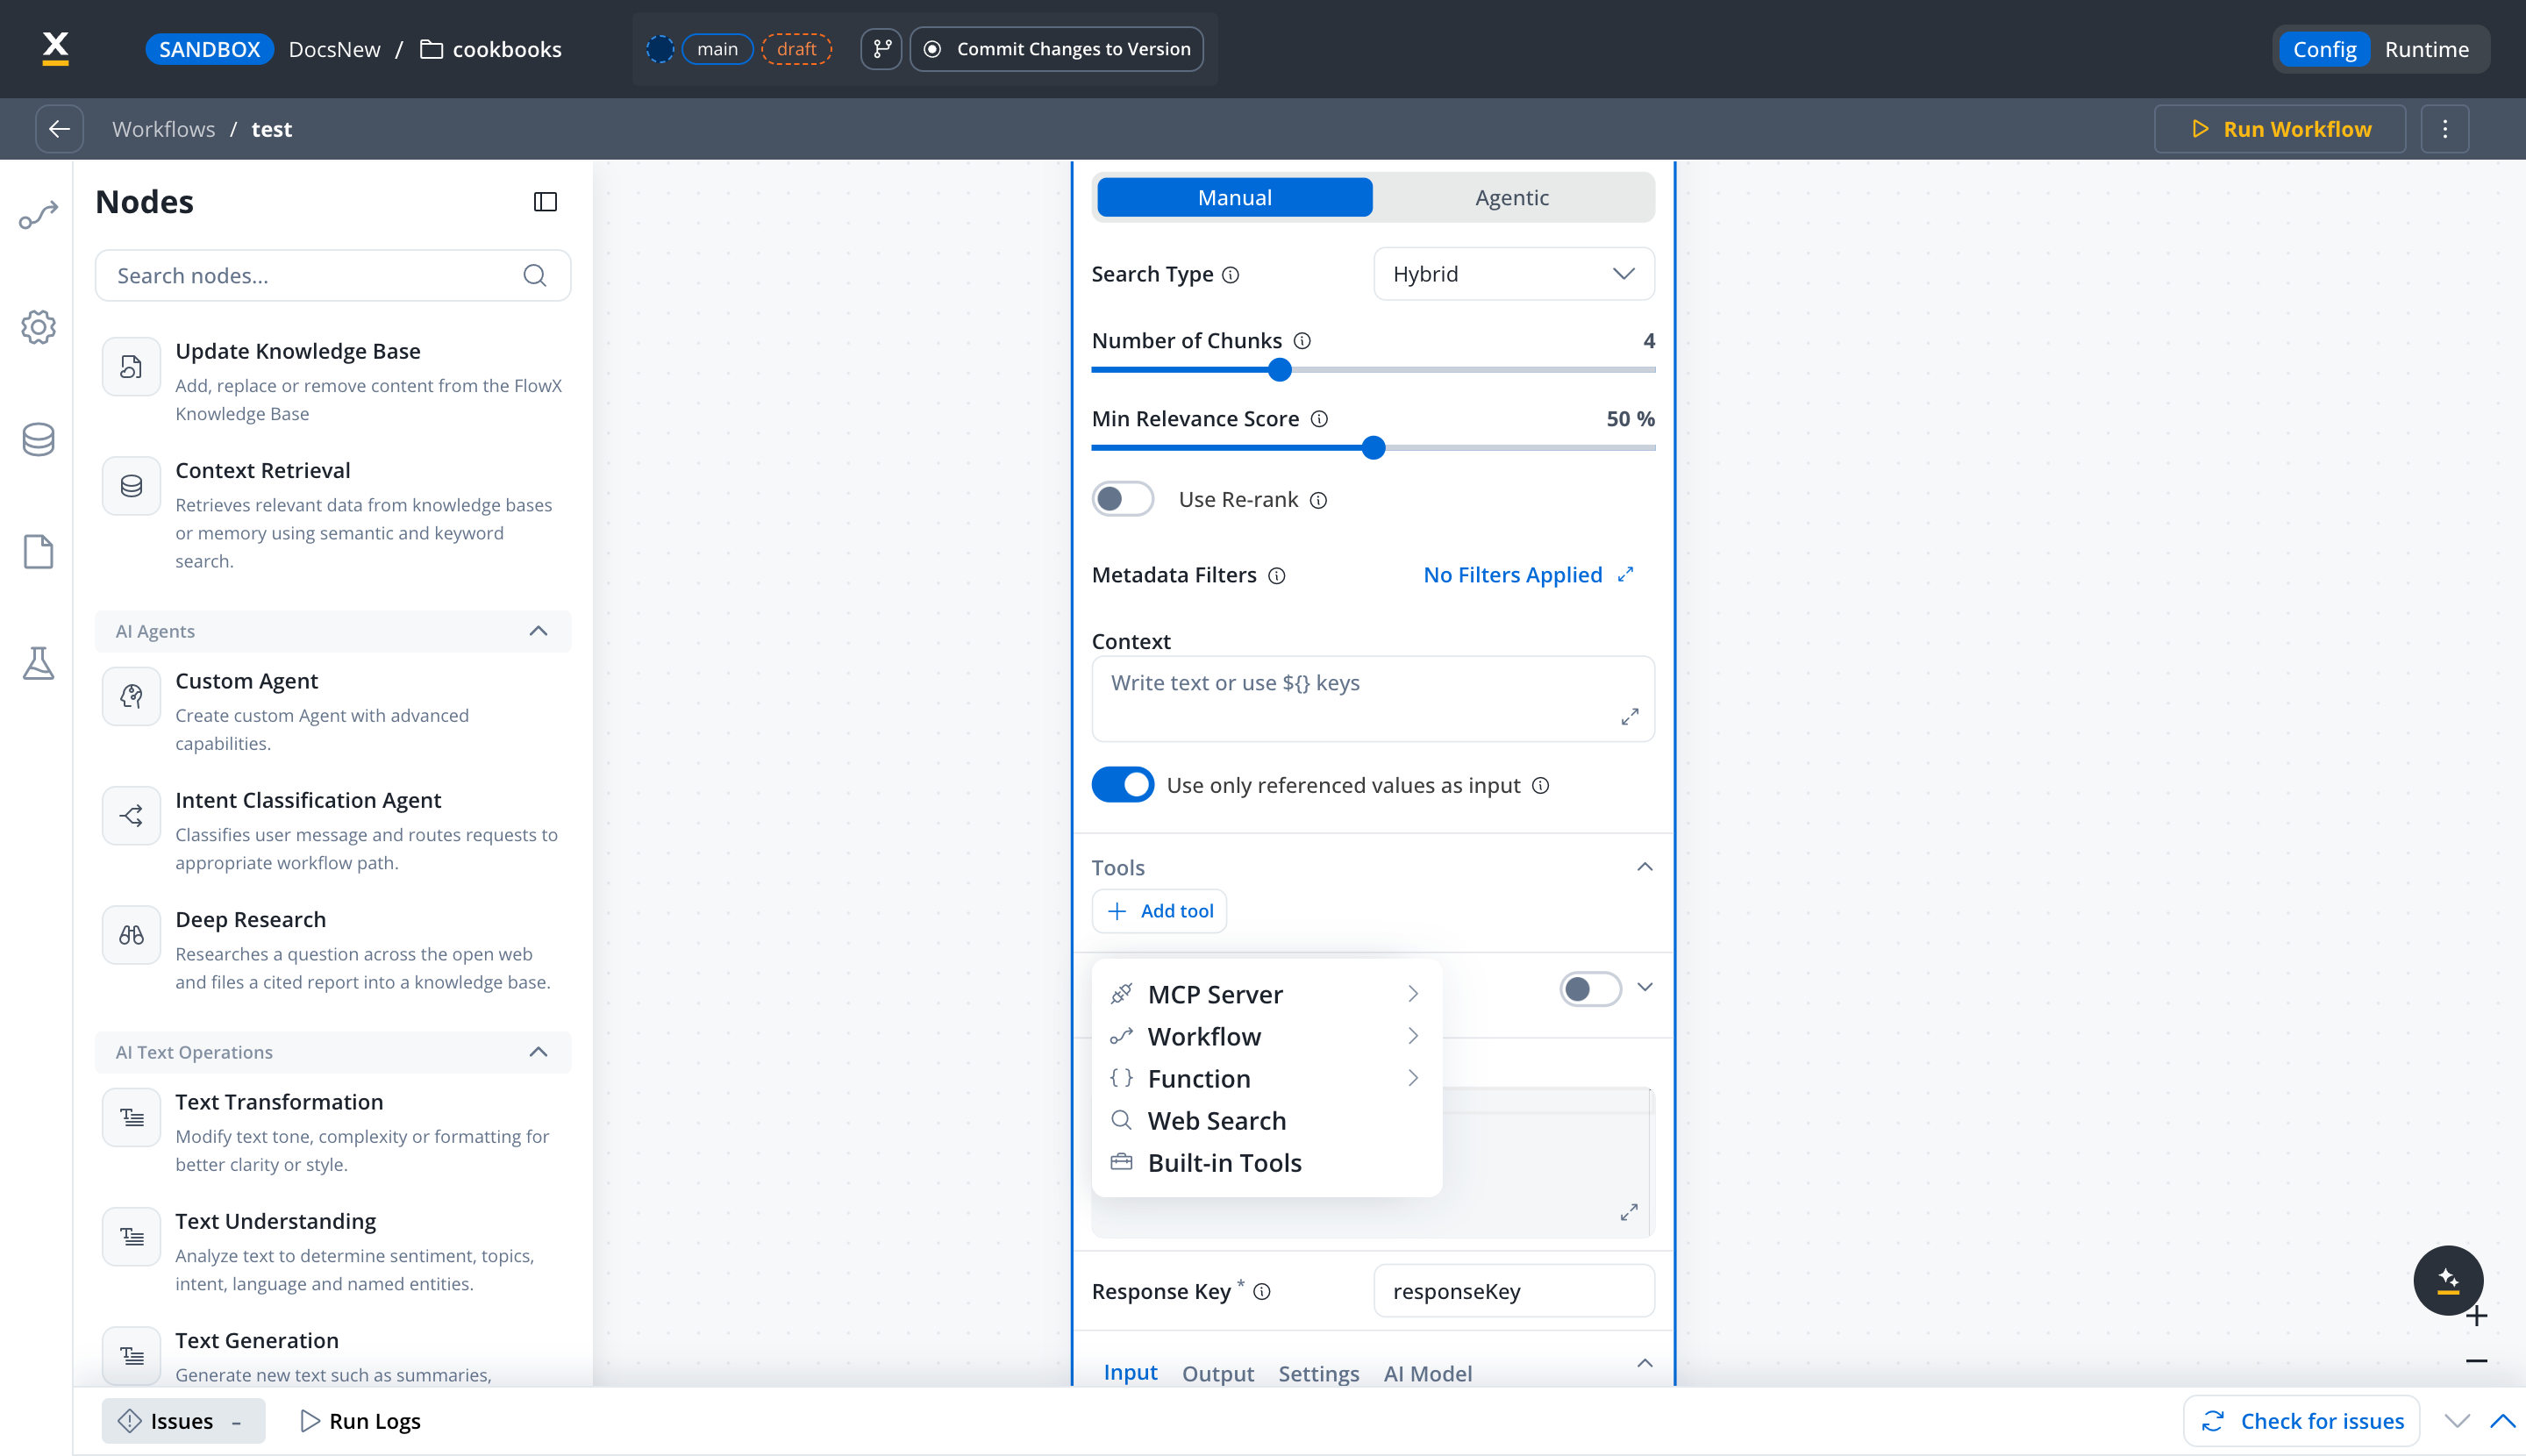
Task: Expand Function submenu
Action: (1266, 1078)
